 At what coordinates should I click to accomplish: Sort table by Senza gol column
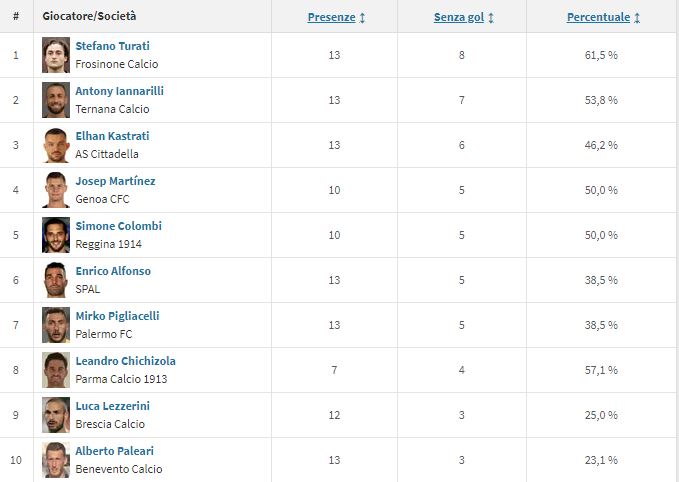[x=464, y=17]
